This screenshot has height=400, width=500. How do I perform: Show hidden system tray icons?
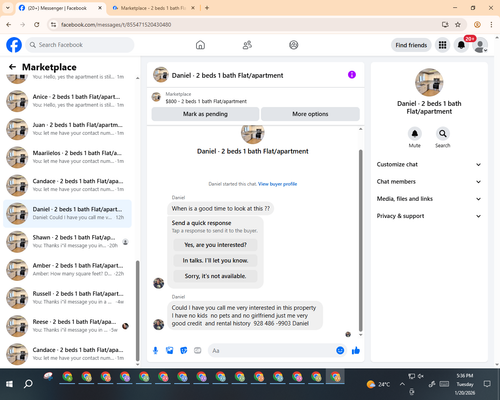402,384
